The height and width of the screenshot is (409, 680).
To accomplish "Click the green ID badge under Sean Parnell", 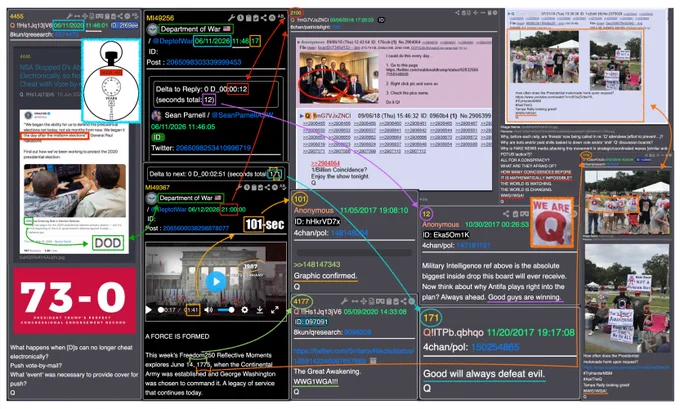I will point(157,137).
